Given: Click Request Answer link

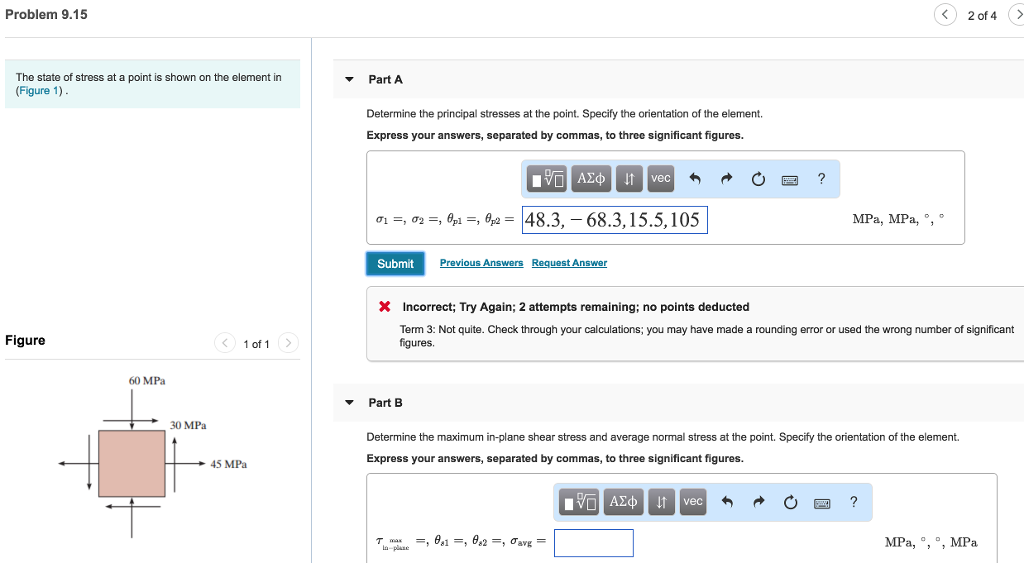Looking at the screenshot, I should [x=569, y=263].
